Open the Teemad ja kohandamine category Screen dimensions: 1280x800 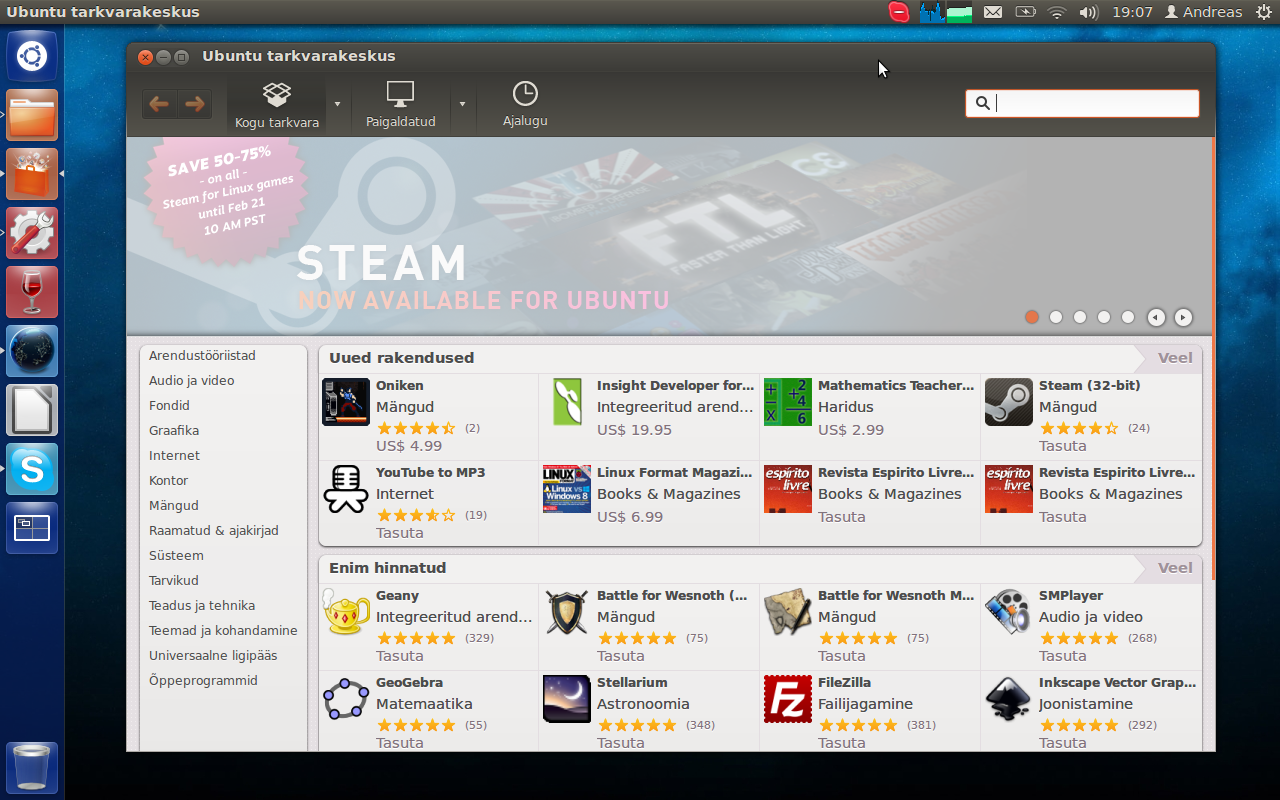tap(223, 630)
